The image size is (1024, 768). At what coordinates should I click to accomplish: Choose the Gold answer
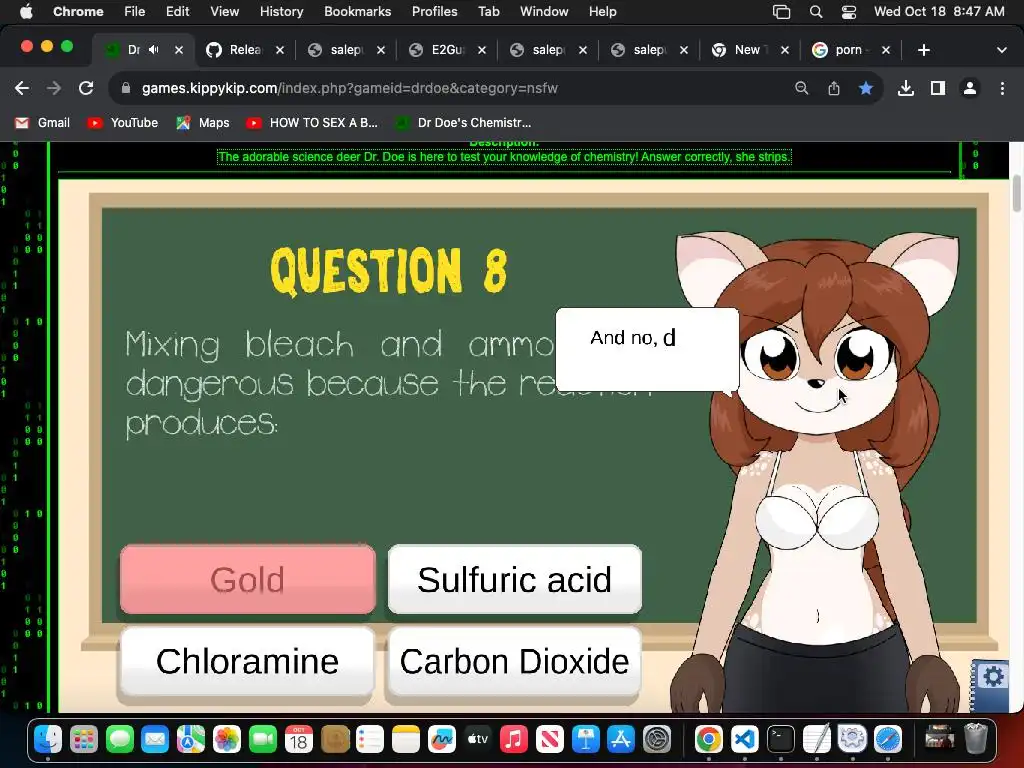(248, 580)
